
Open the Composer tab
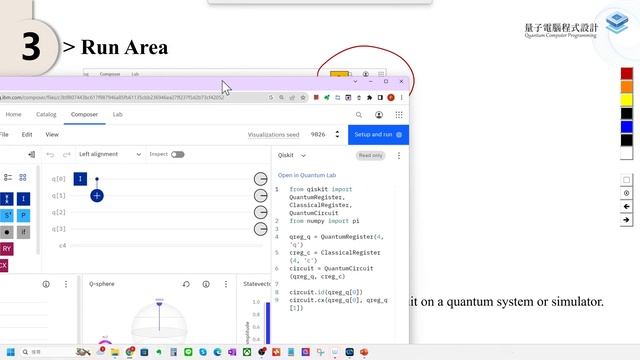click(x=84, y=115)
